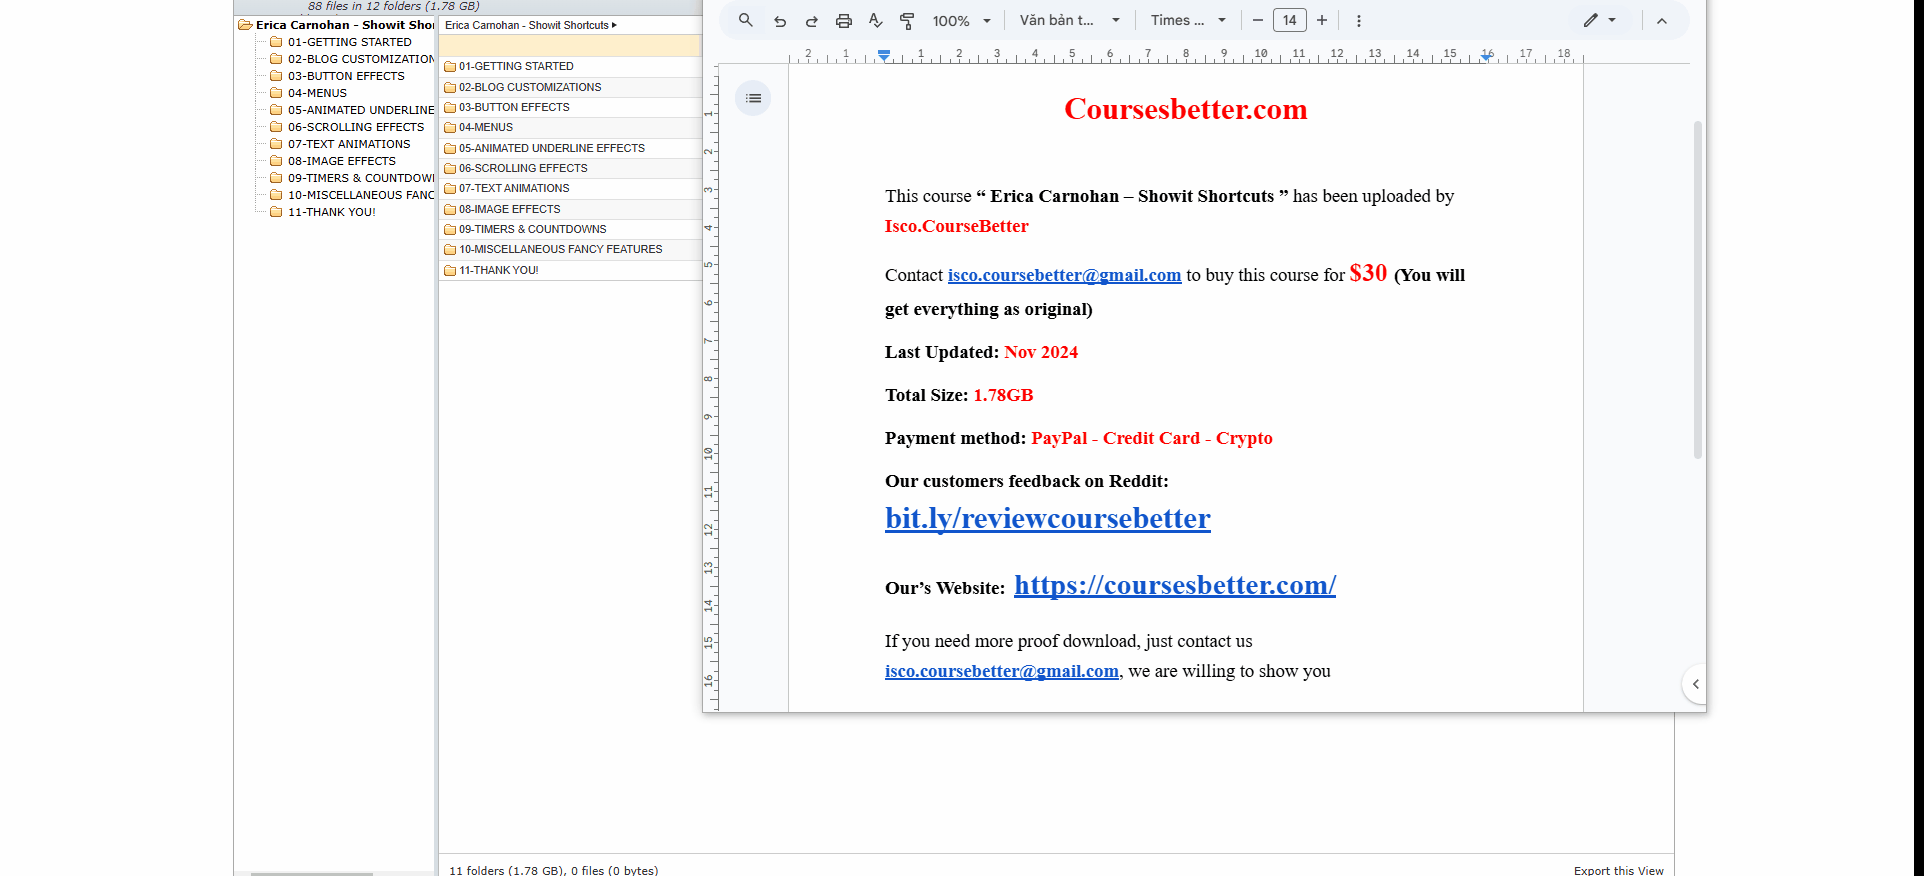Screen dimensions: 1924x876
Task: Open the https://coursesbetter.com/ link
Action: point(1174,585)
